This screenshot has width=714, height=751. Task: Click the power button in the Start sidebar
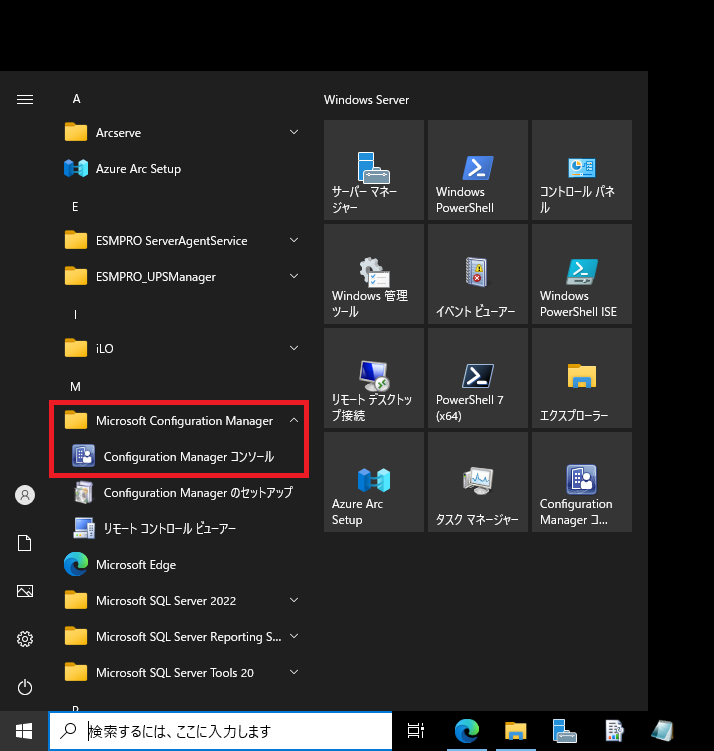tap(26, 687)
